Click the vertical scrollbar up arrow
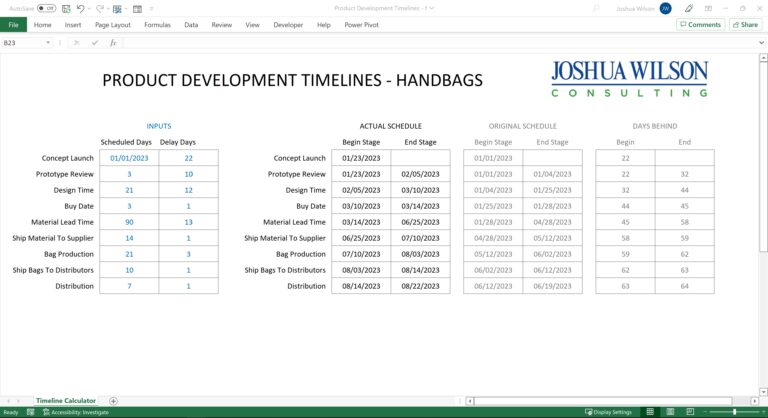 click(763, 58)
